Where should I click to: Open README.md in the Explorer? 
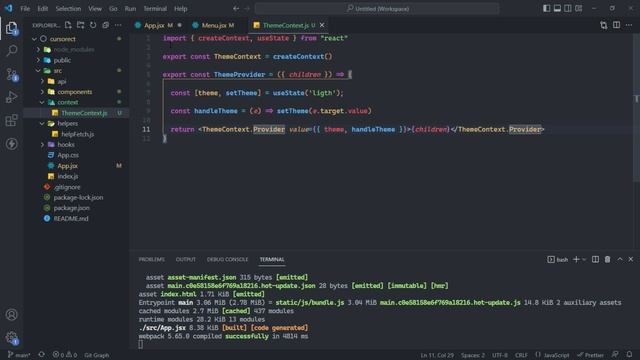tap(71, 218)
